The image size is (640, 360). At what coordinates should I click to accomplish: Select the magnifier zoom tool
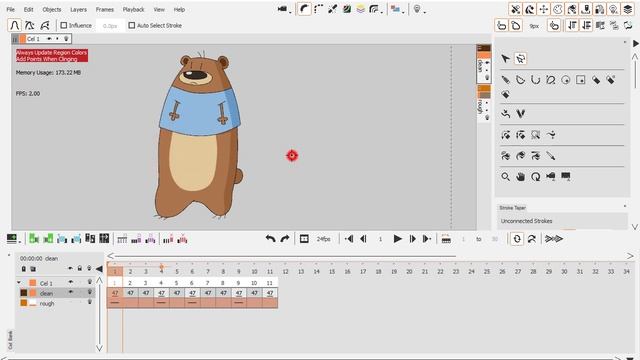click(505, 177)
